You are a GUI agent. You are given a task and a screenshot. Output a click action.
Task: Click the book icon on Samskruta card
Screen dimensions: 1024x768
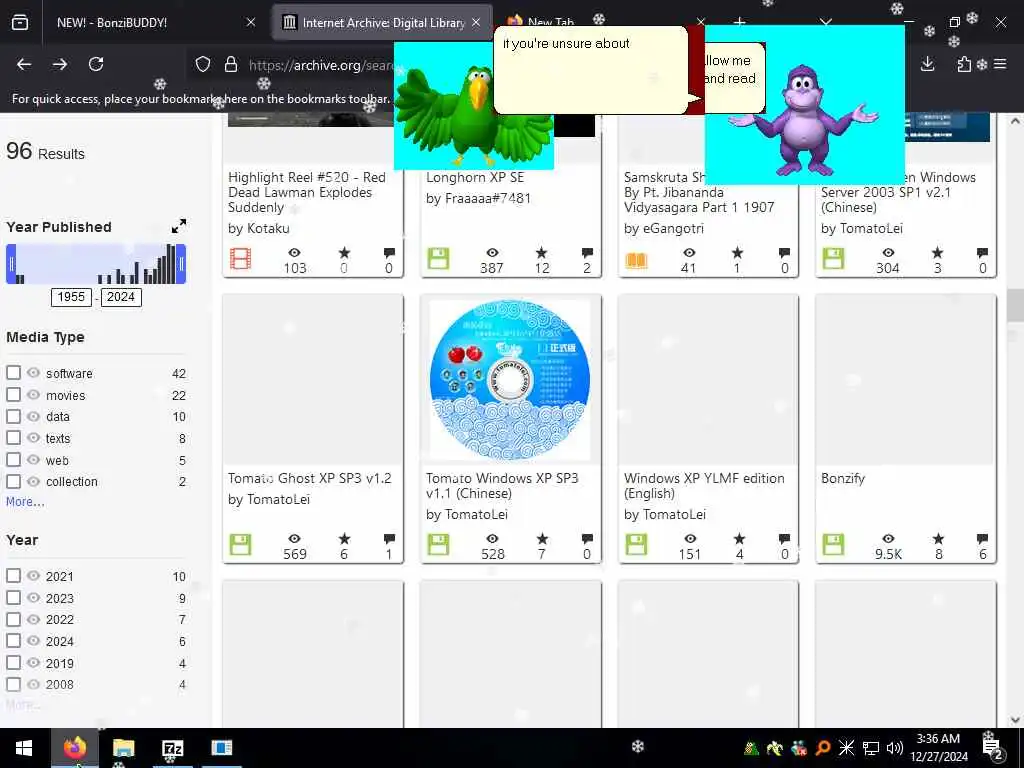[636, 261]
